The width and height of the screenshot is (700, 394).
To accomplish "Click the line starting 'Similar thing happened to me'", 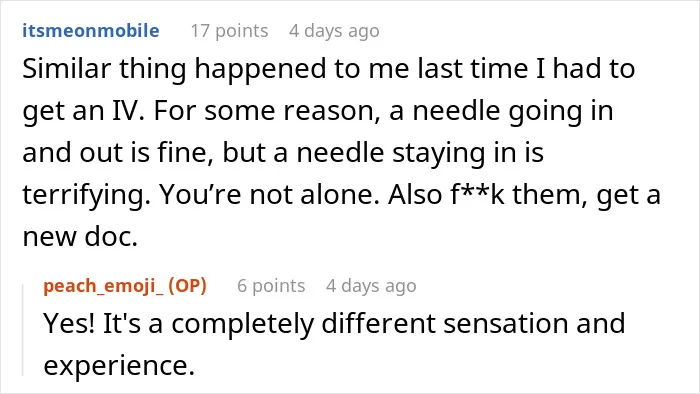I will pyautogui.click(x=329, y=69).
